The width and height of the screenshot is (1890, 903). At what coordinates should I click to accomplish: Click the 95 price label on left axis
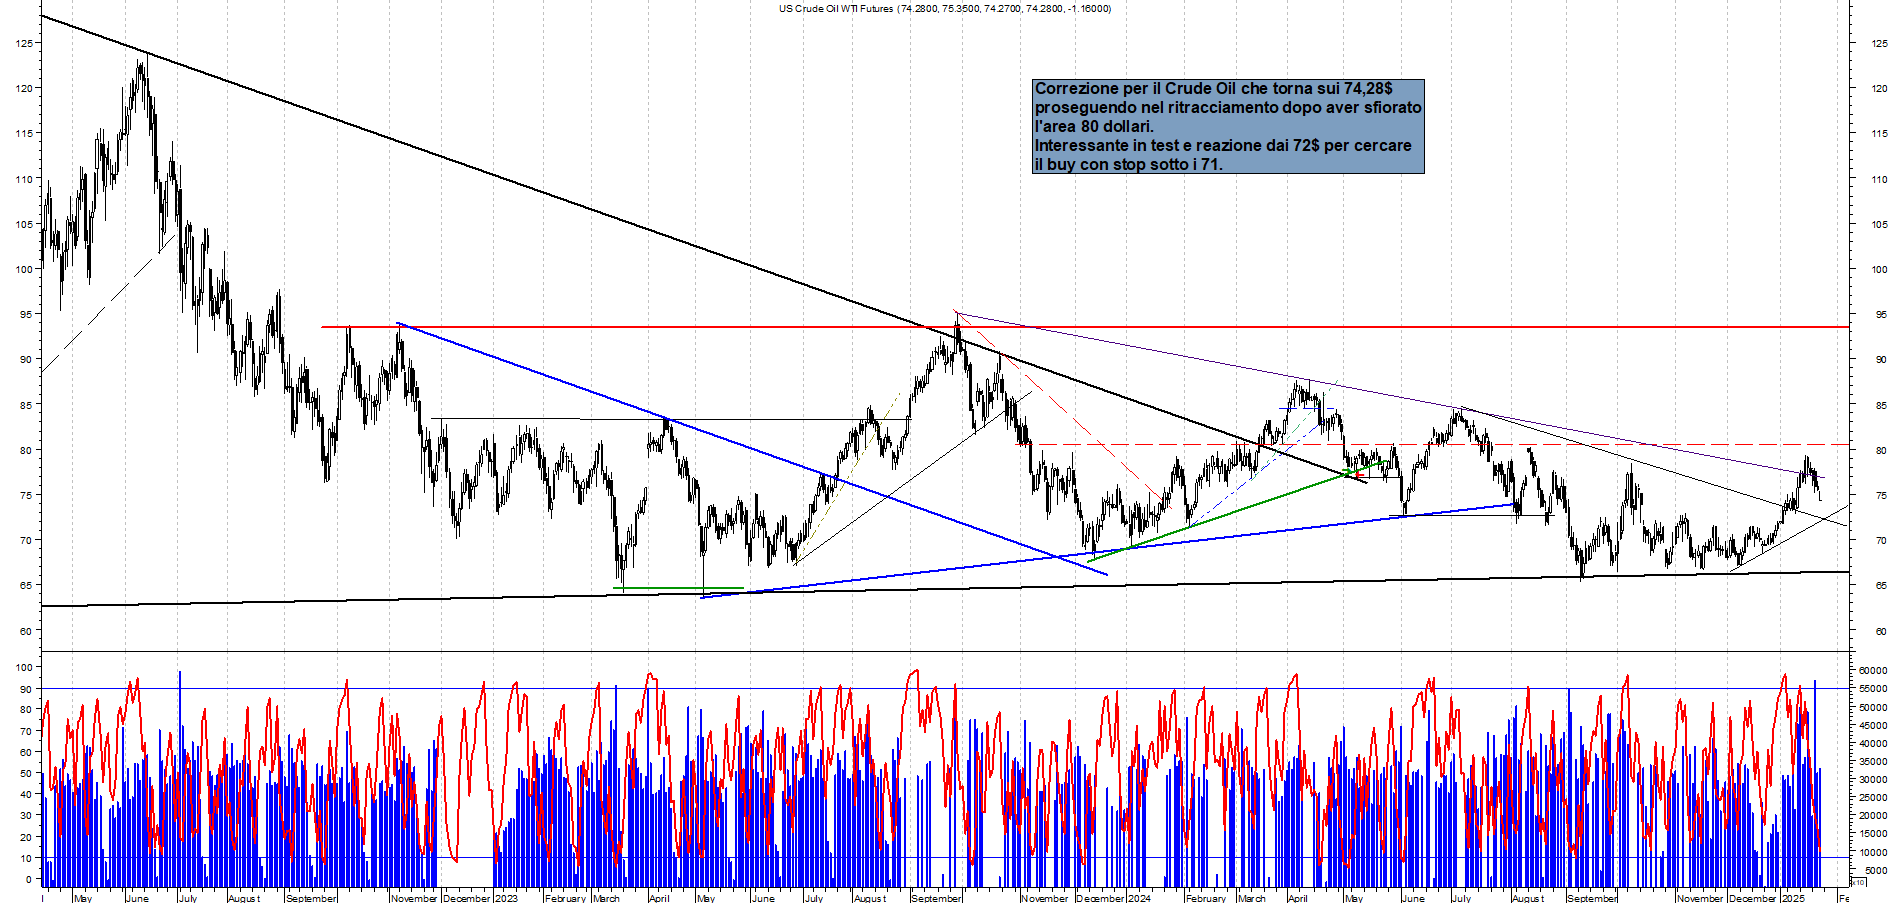pos(26,314)
